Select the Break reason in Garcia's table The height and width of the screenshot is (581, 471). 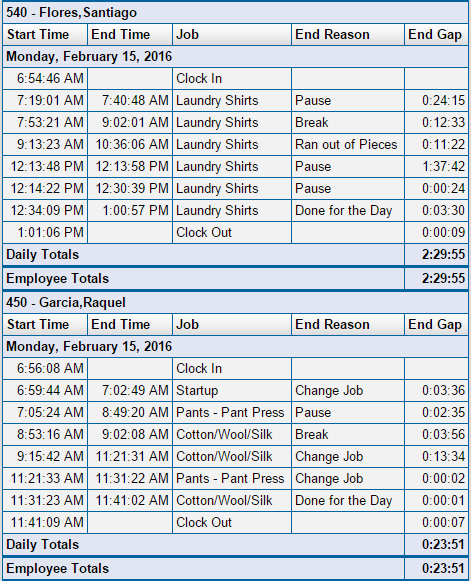pyautogui.click(x=348, y=435)
